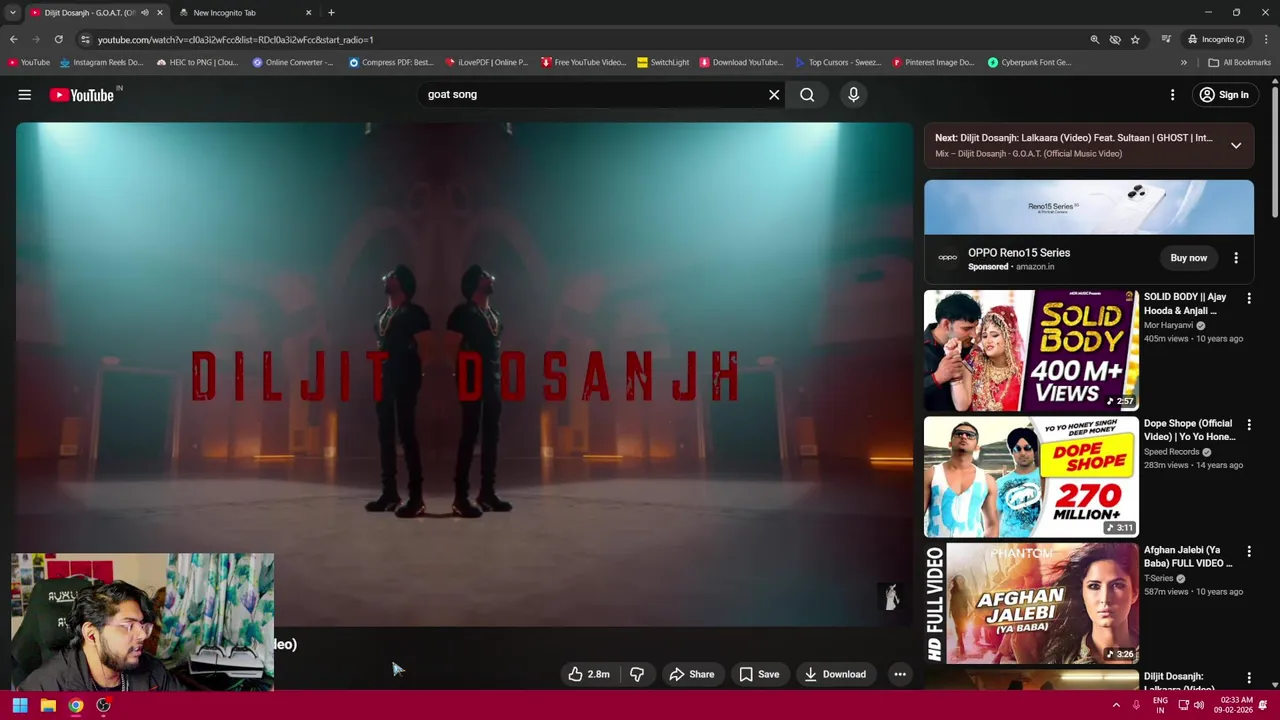The width and height of the screenshot is (1280, 720).
Task: Bookmark this page with star icon
Action: [1135, 39]
